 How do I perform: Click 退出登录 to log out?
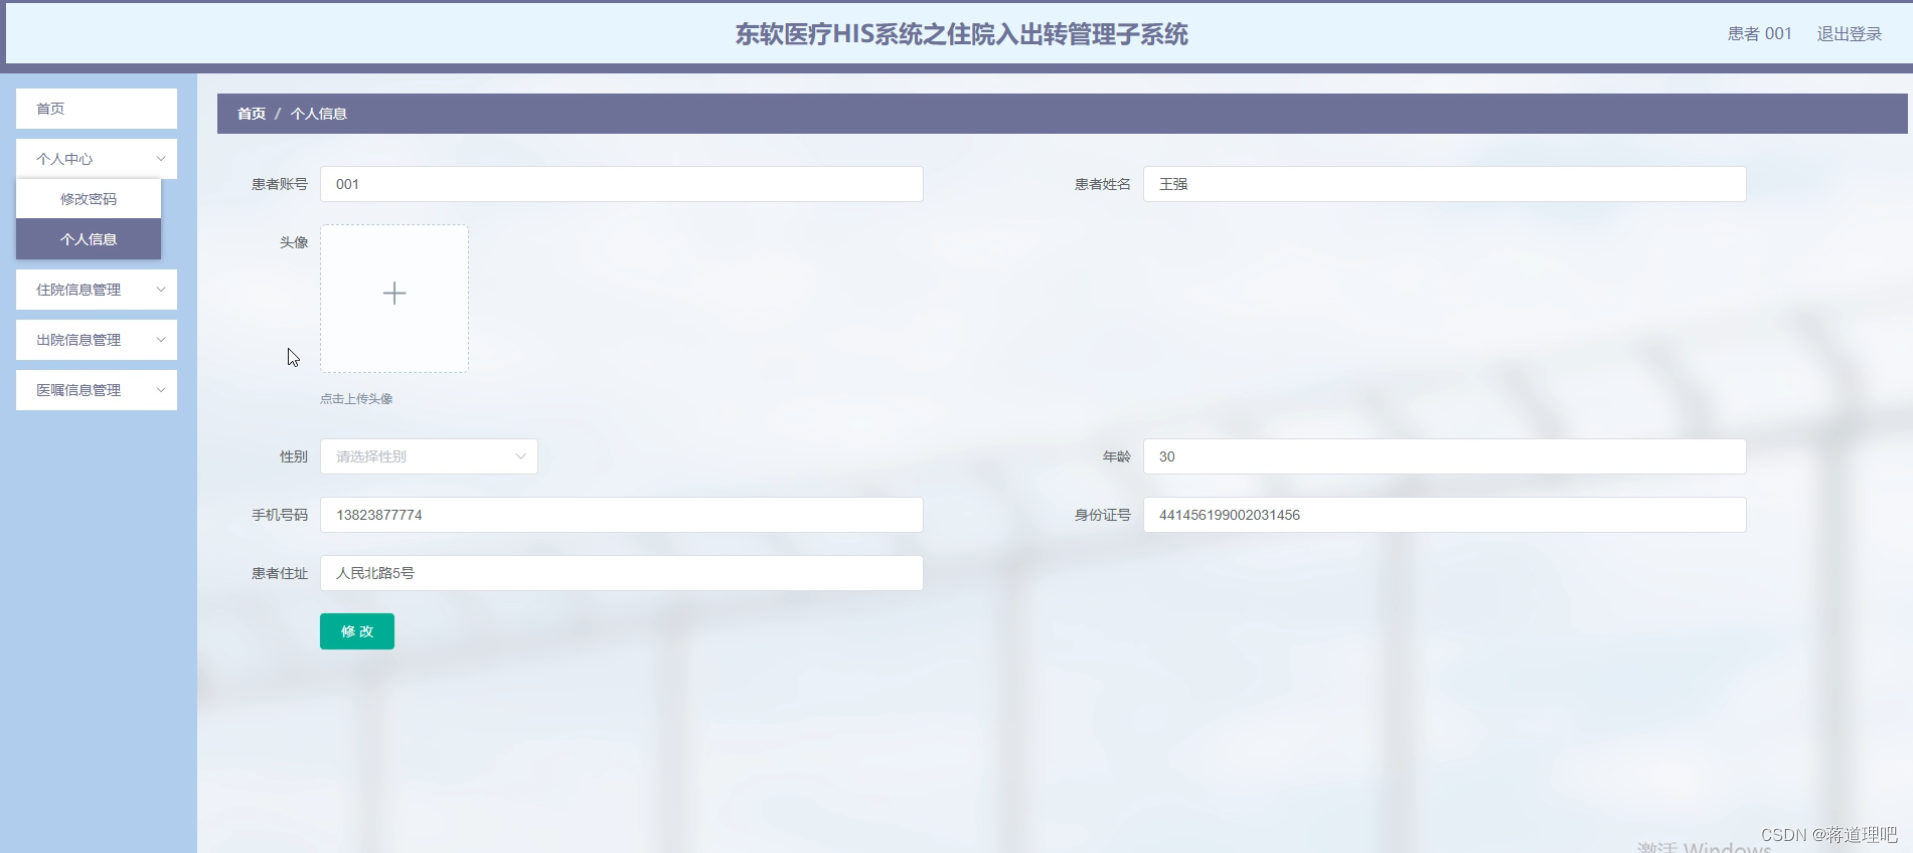pos(1849,34)
